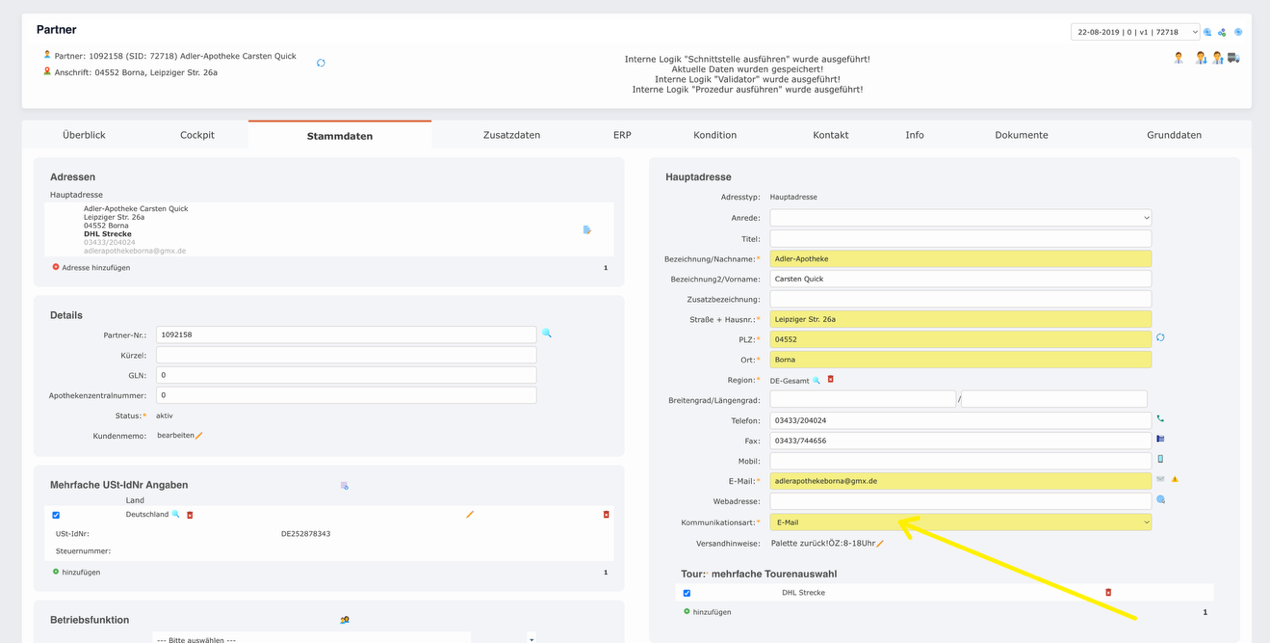Image resolution: width=1270 pixels, height=643 pixels.
Task: Click the fax machine icon next to Fax field
Action: [x=1160, y=440]
